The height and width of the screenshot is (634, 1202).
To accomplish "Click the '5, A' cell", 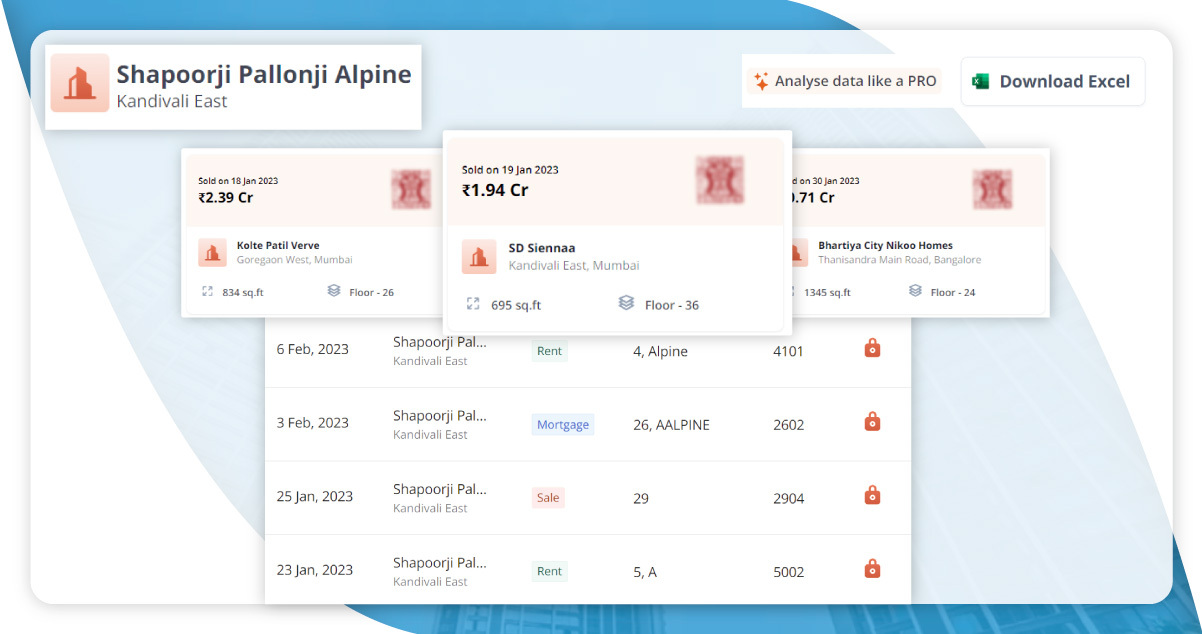I will [x=645, y=571].
